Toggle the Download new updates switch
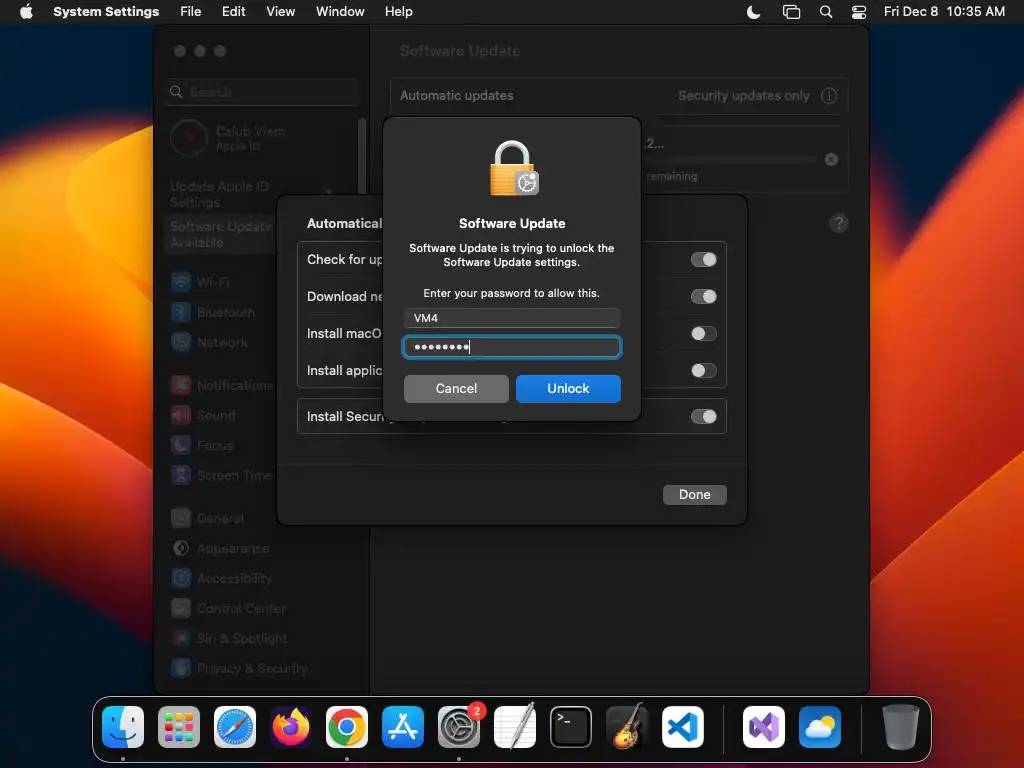 tap(703, 296)
